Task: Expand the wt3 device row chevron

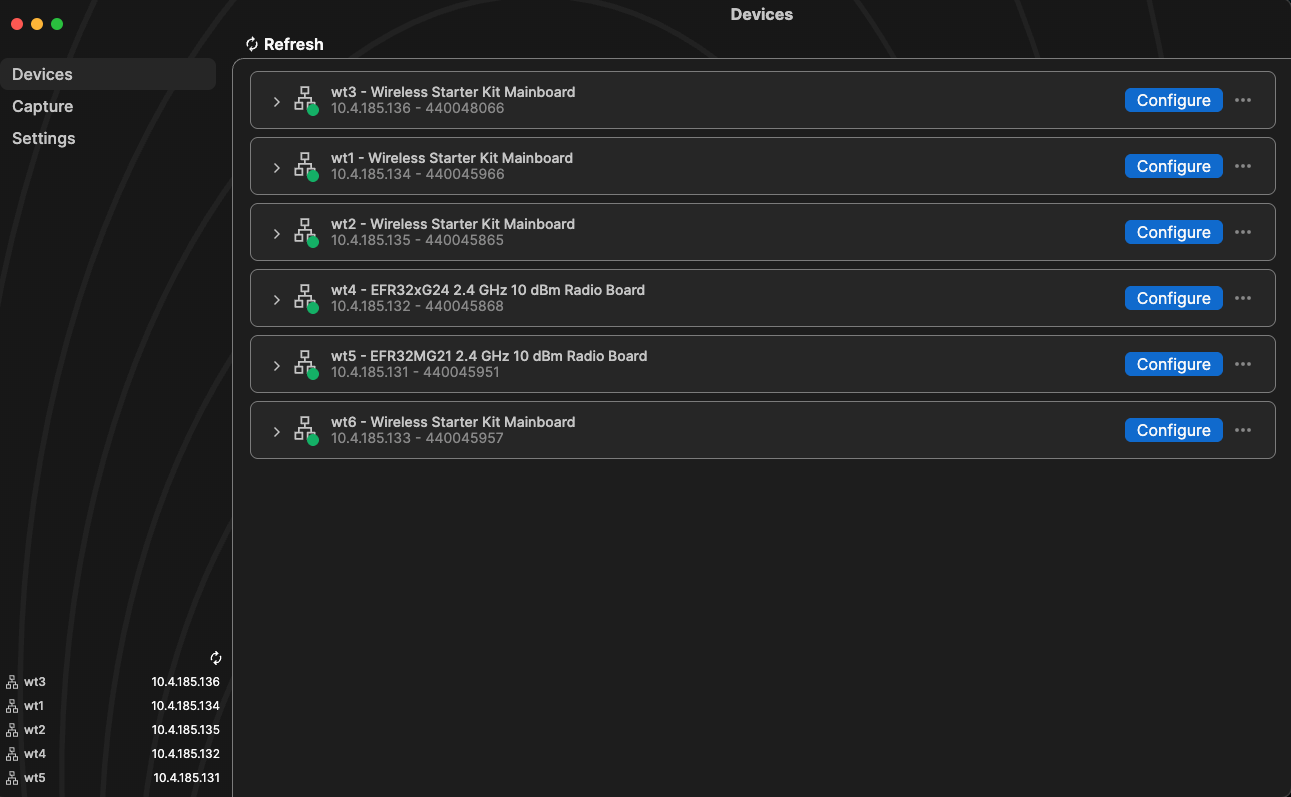Action: pyautogui.click(x=277, y=102)
